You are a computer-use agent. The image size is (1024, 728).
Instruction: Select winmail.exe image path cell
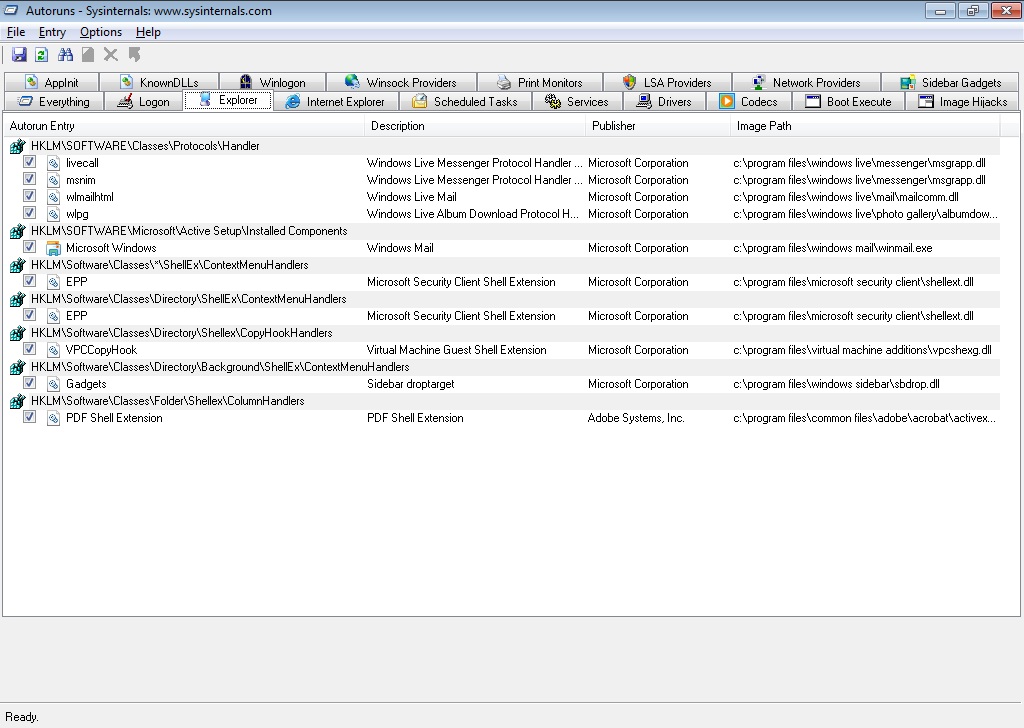833,248
